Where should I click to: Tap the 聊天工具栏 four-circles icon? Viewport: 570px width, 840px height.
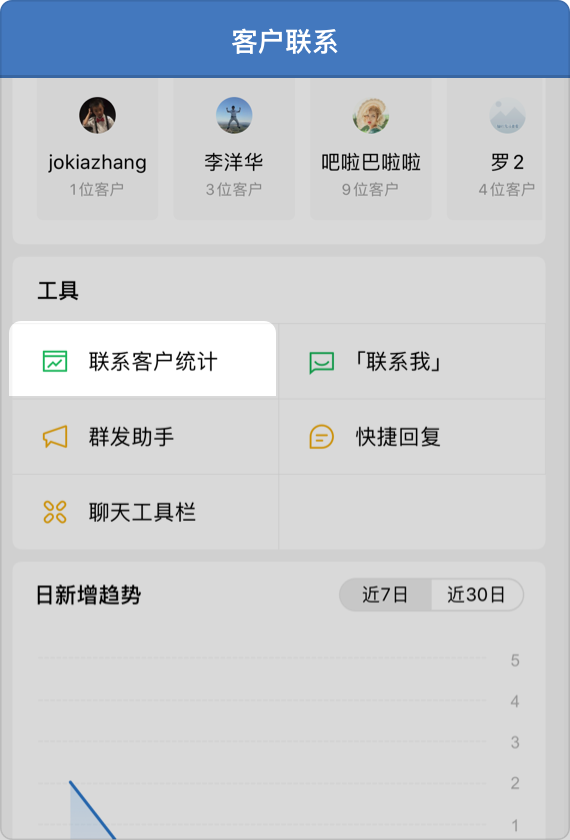pos(55,512)
